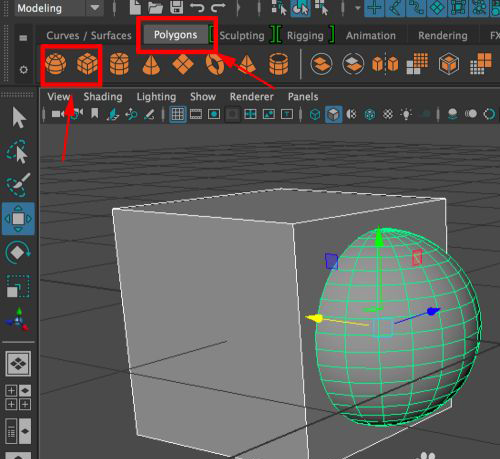Open the viewport Renderer menu
This screenshot has width=500, height=459.
click(x=251, y=97)
